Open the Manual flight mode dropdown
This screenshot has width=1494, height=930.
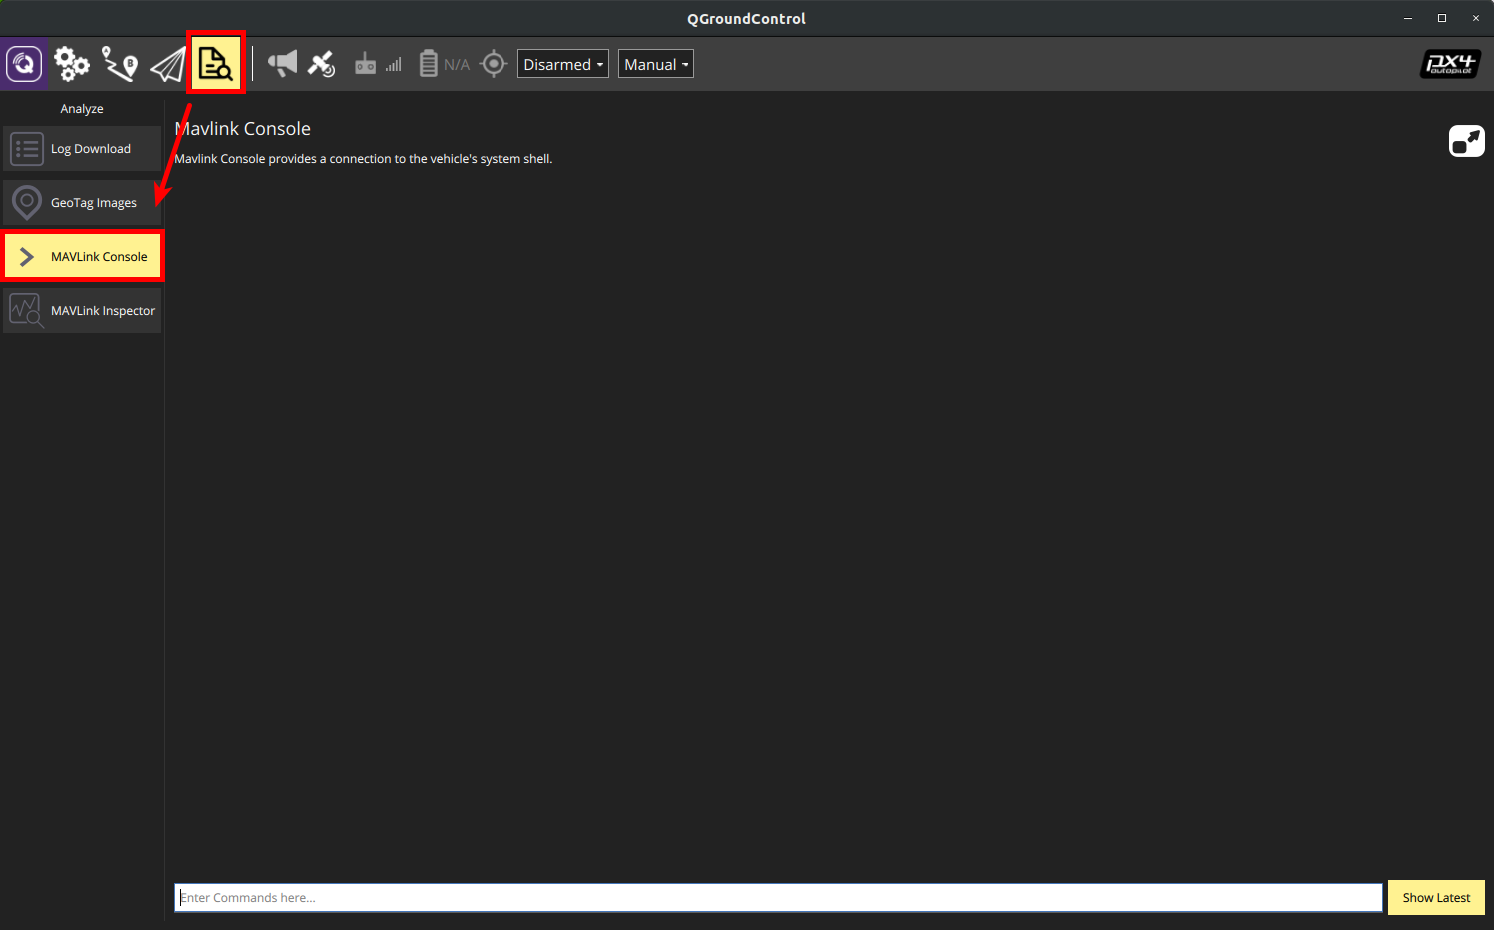click(x=656, y=64)
